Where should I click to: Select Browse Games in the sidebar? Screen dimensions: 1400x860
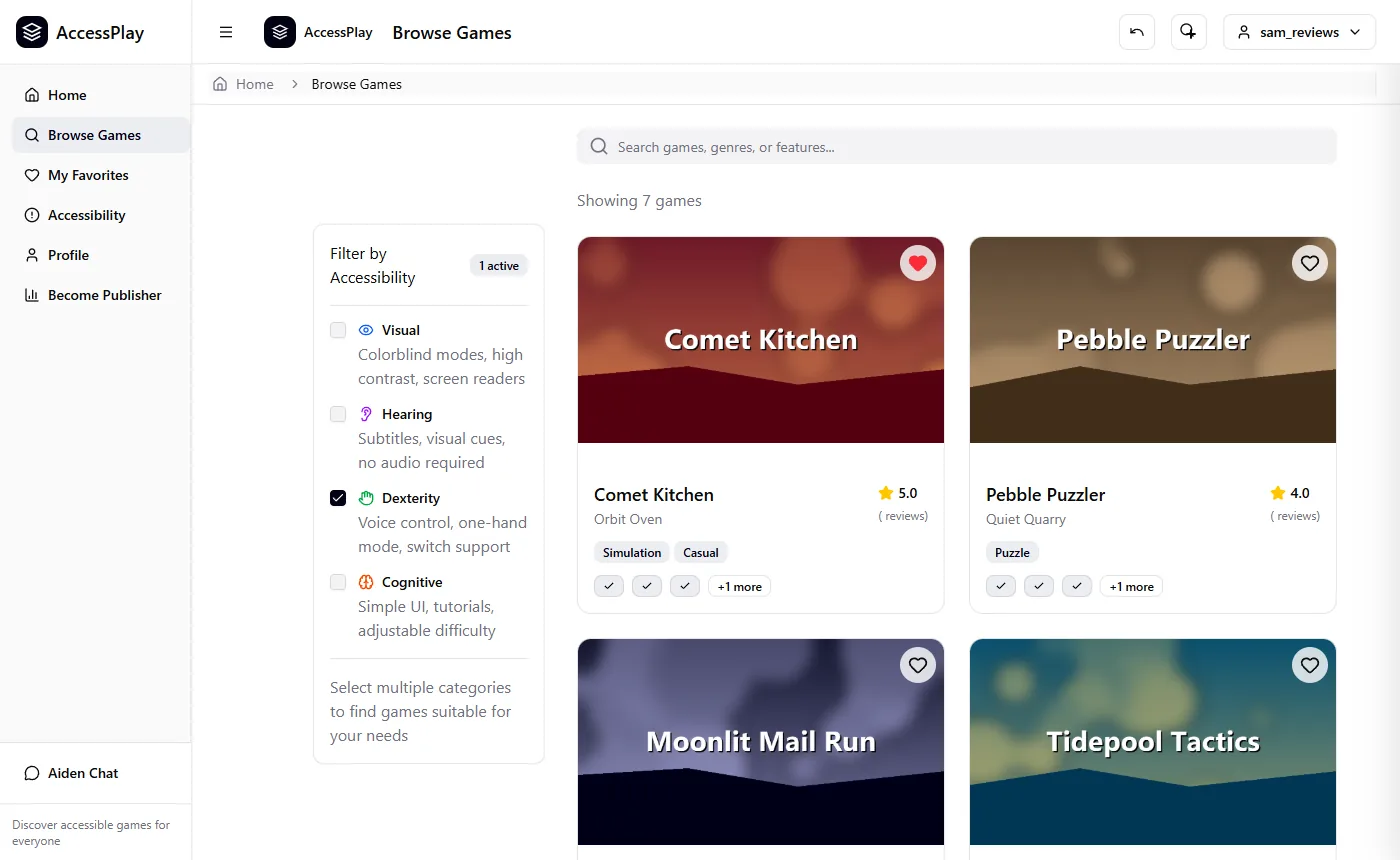[x=100, y=135]
